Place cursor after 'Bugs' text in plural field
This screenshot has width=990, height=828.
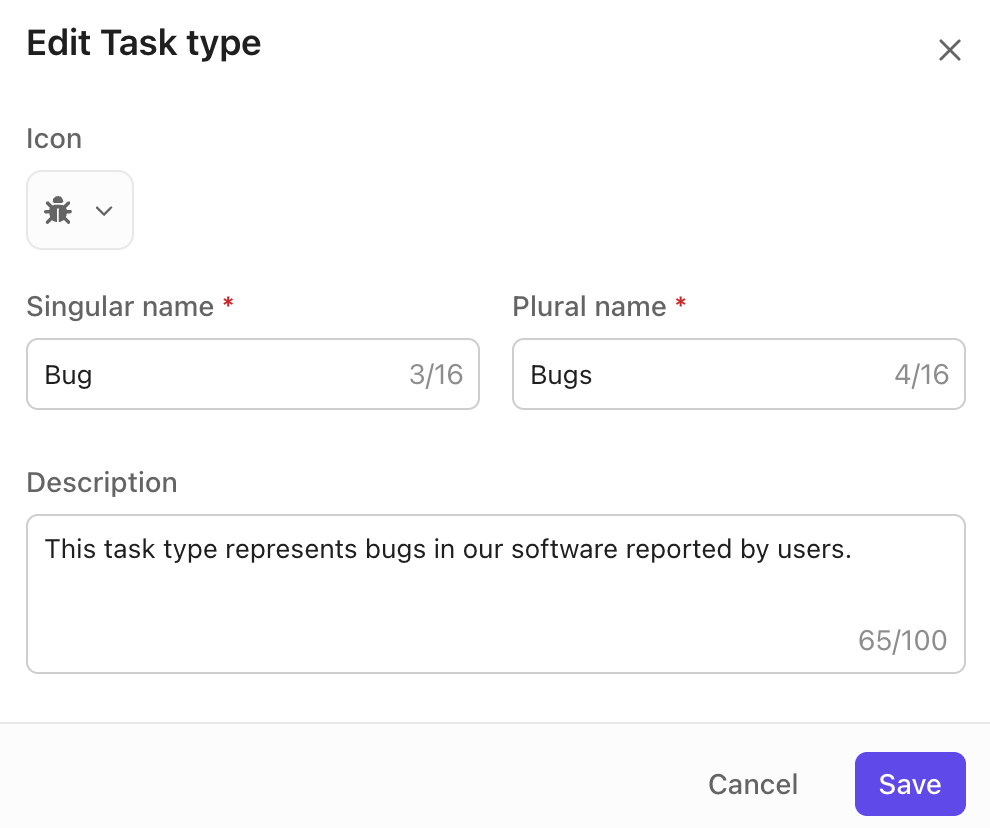594,375
